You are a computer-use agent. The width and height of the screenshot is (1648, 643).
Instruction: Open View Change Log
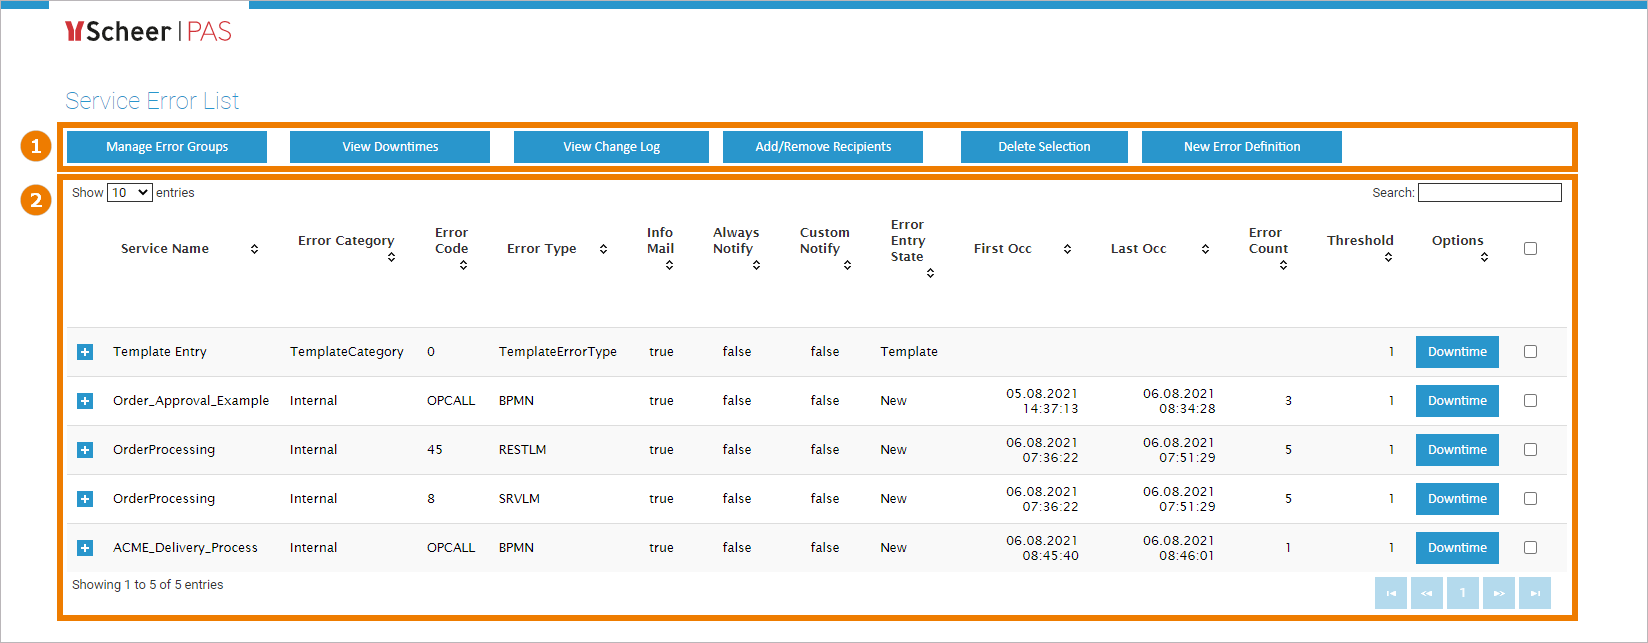click(x=611, y=147)
